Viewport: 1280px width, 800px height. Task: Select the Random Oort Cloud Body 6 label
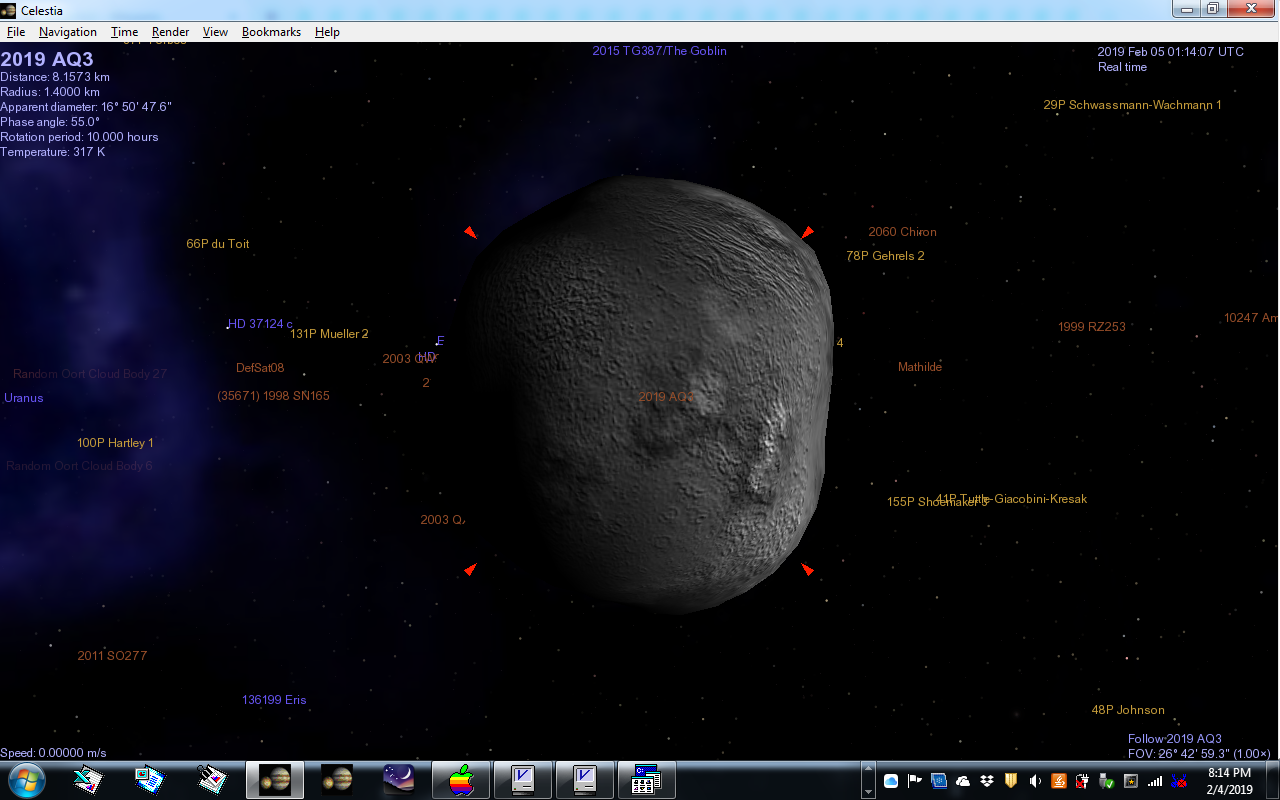point(79,466)
